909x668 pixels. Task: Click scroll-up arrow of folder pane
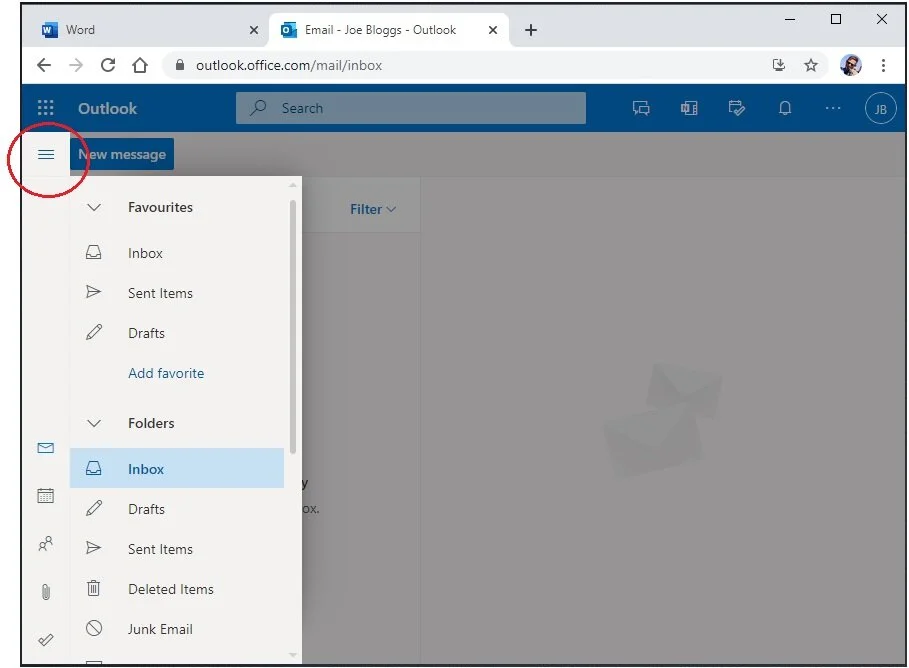[x=293, y=186]
